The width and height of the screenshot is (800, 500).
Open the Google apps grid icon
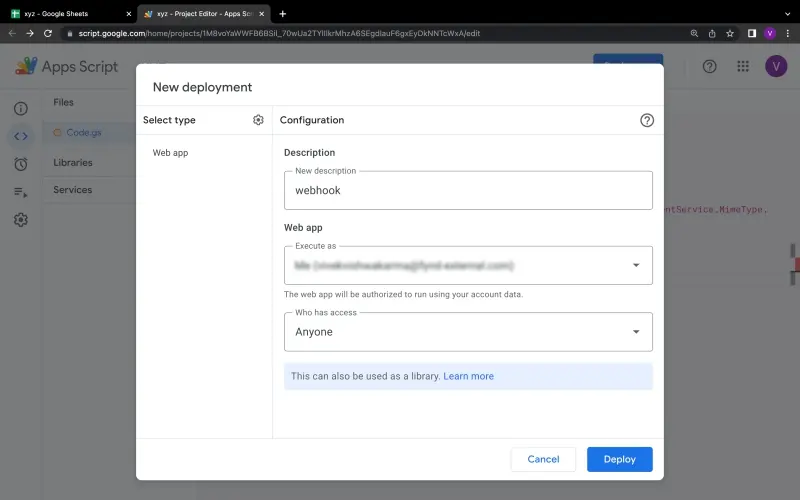click(x=743, y=66)
